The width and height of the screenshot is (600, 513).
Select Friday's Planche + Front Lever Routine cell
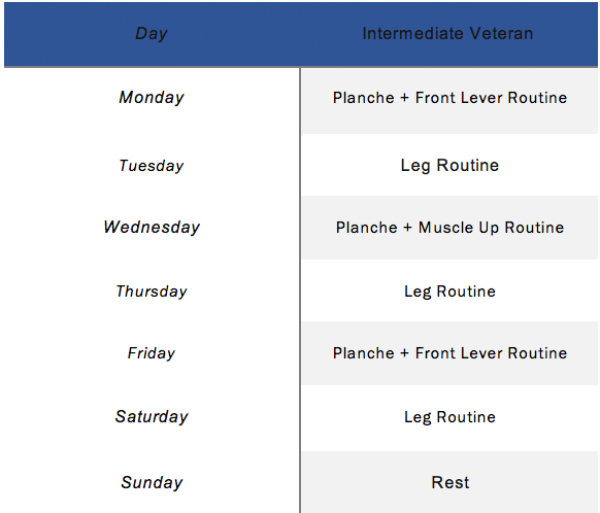pos(450,354)
